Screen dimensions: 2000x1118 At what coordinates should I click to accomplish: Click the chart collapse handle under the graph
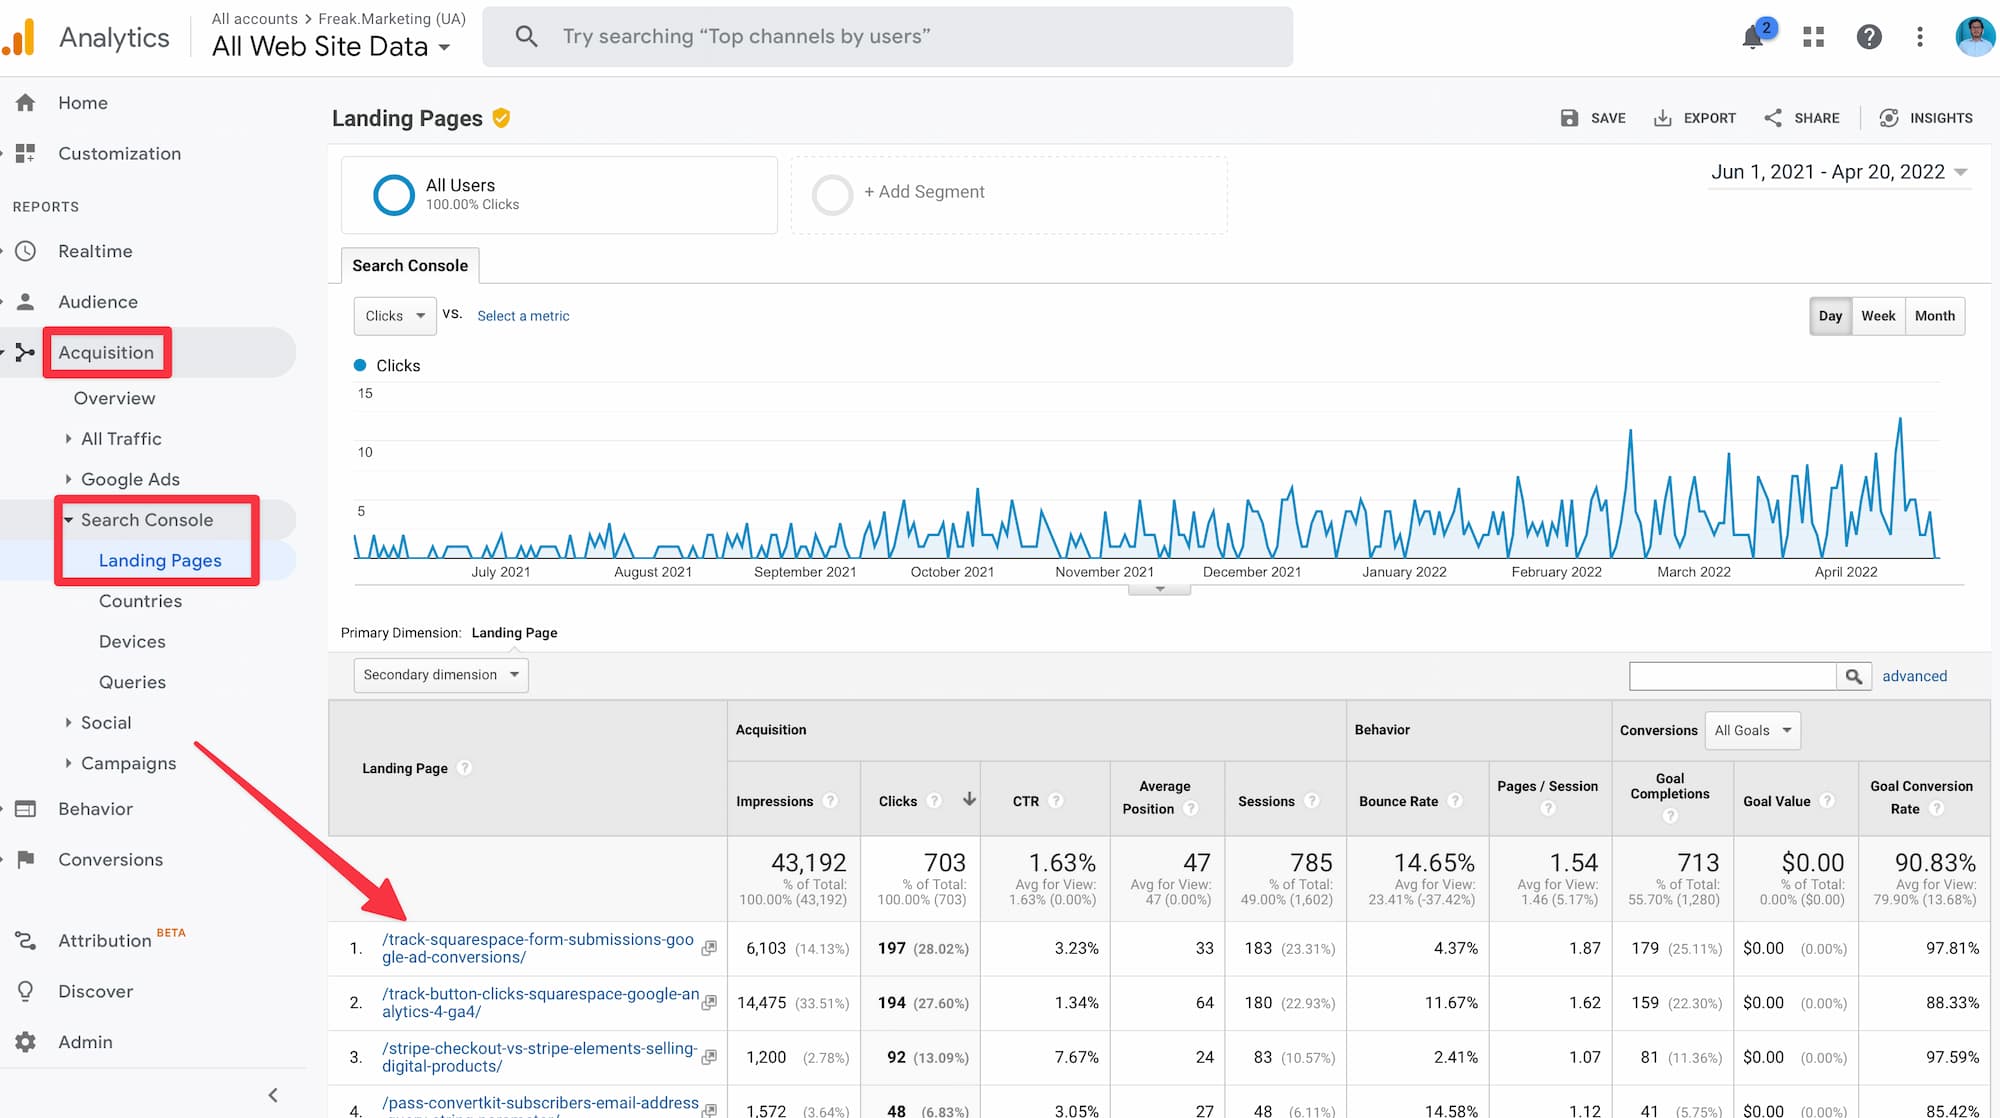click(1159, 589)
